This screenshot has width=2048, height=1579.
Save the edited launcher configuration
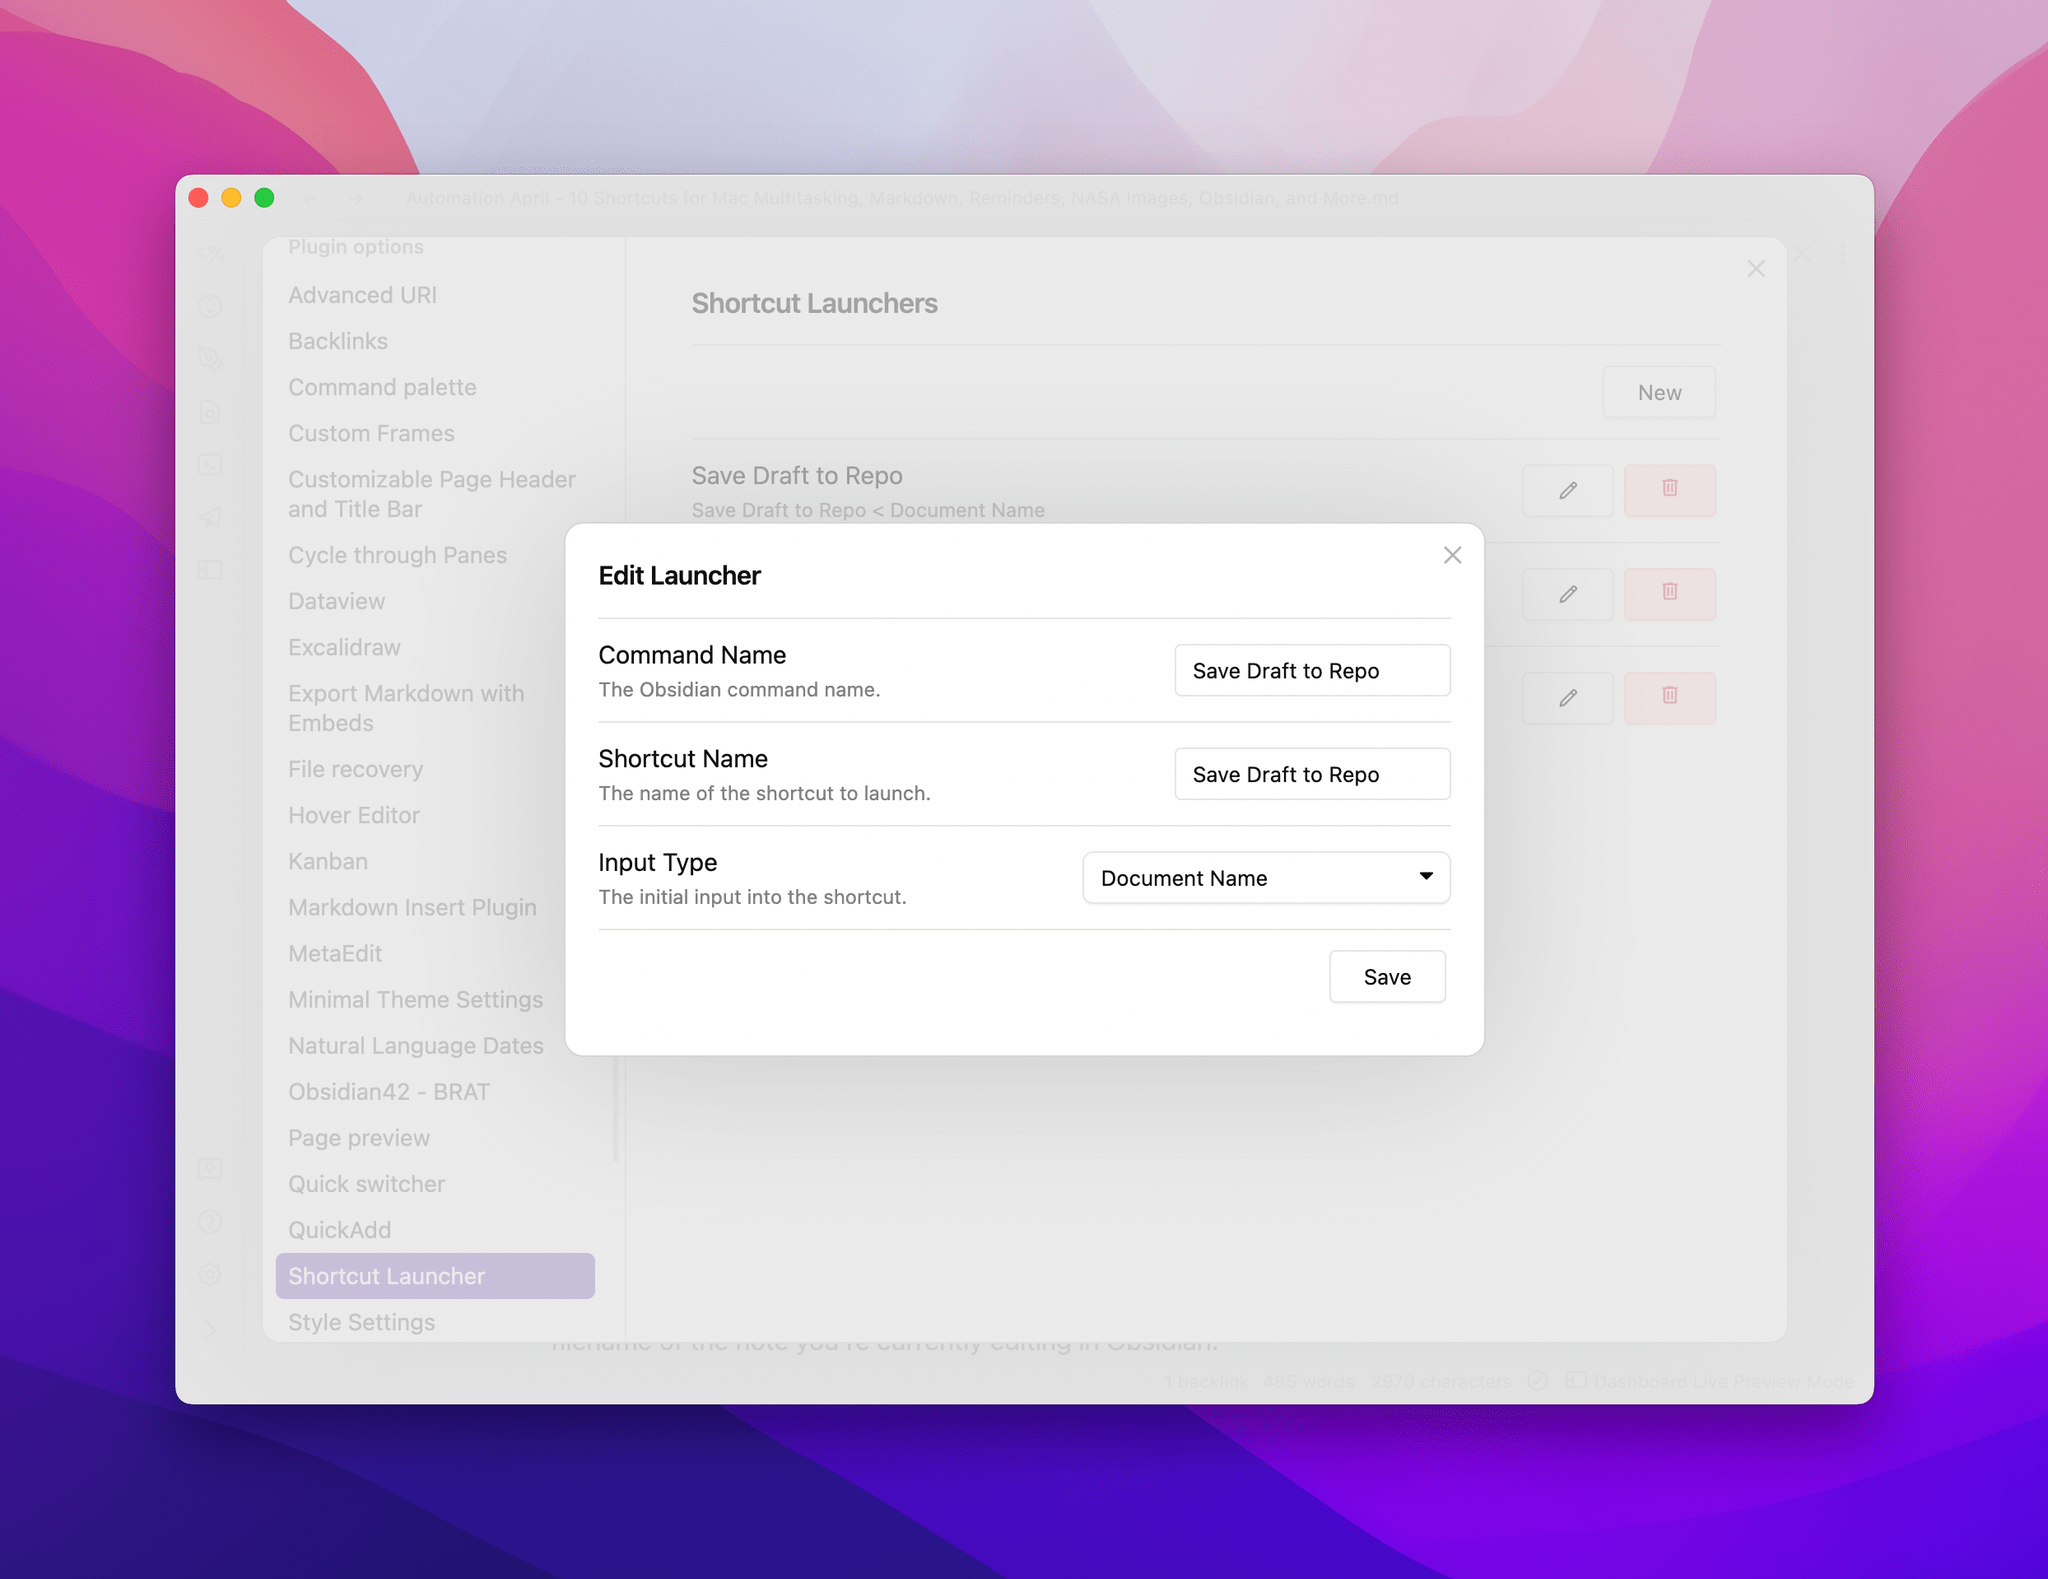click(1386, 977)
